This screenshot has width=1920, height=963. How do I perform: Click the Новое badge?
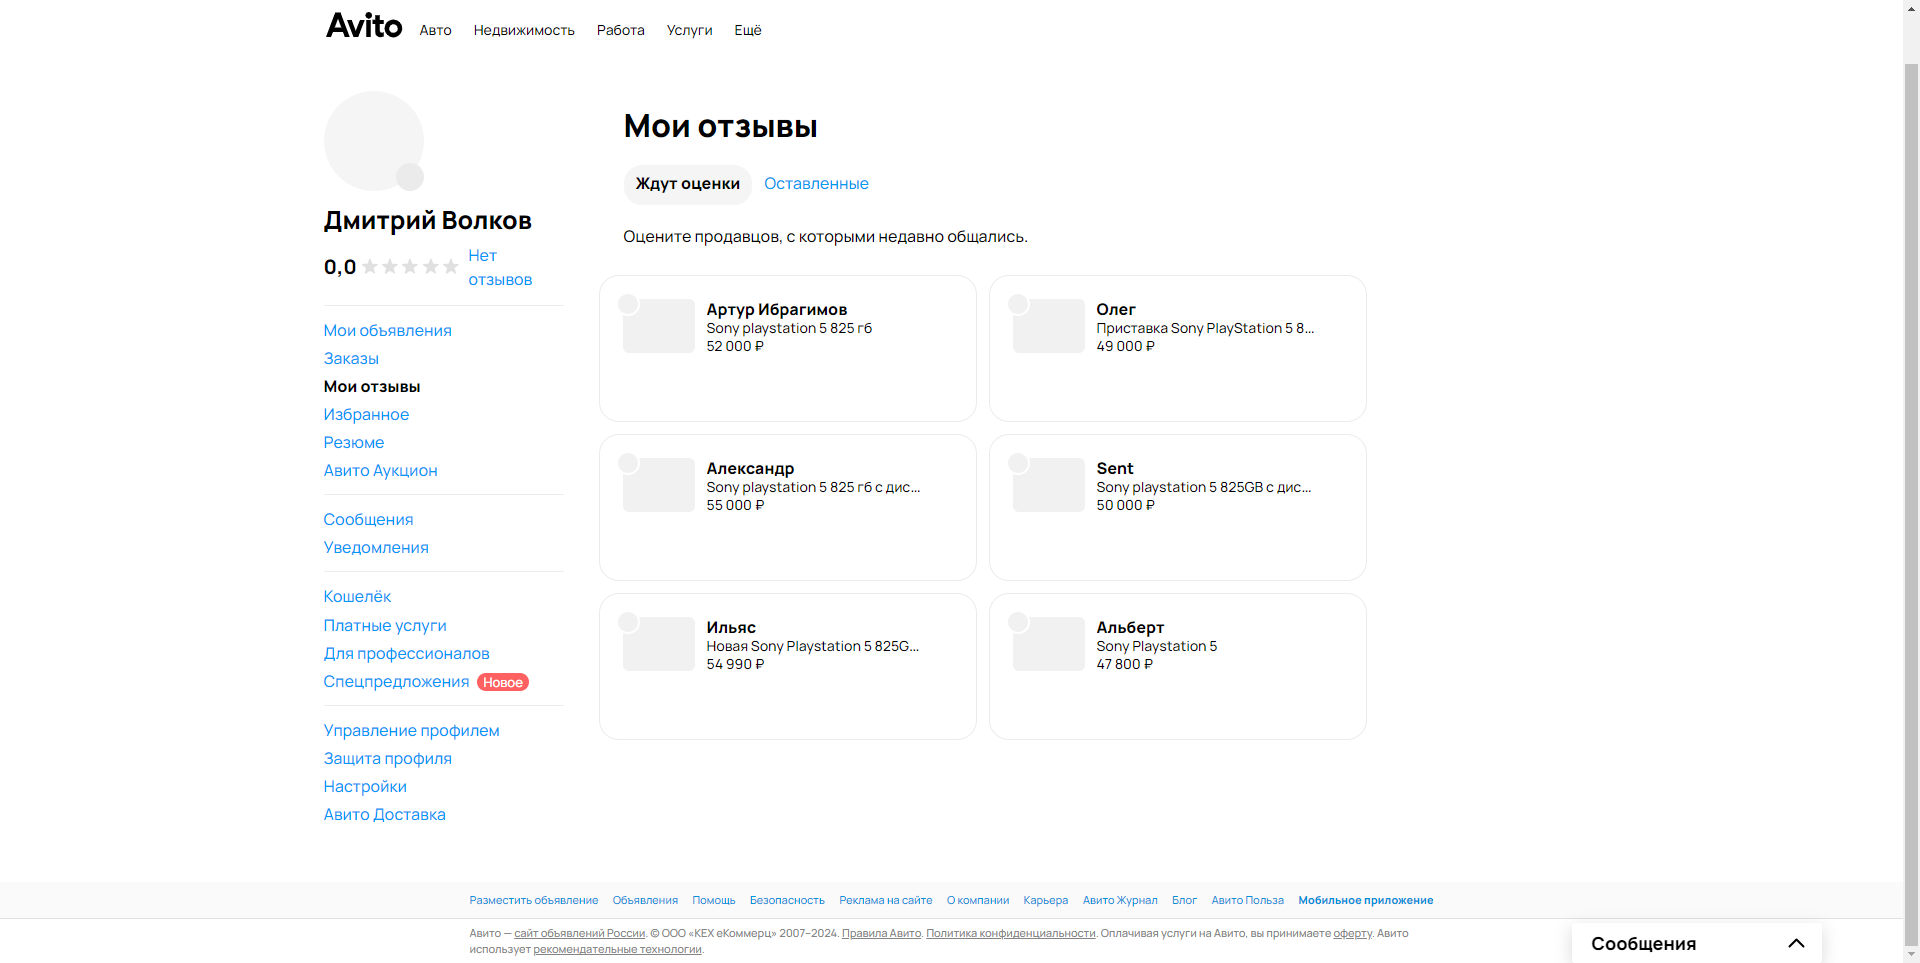[x=503, y=682]
